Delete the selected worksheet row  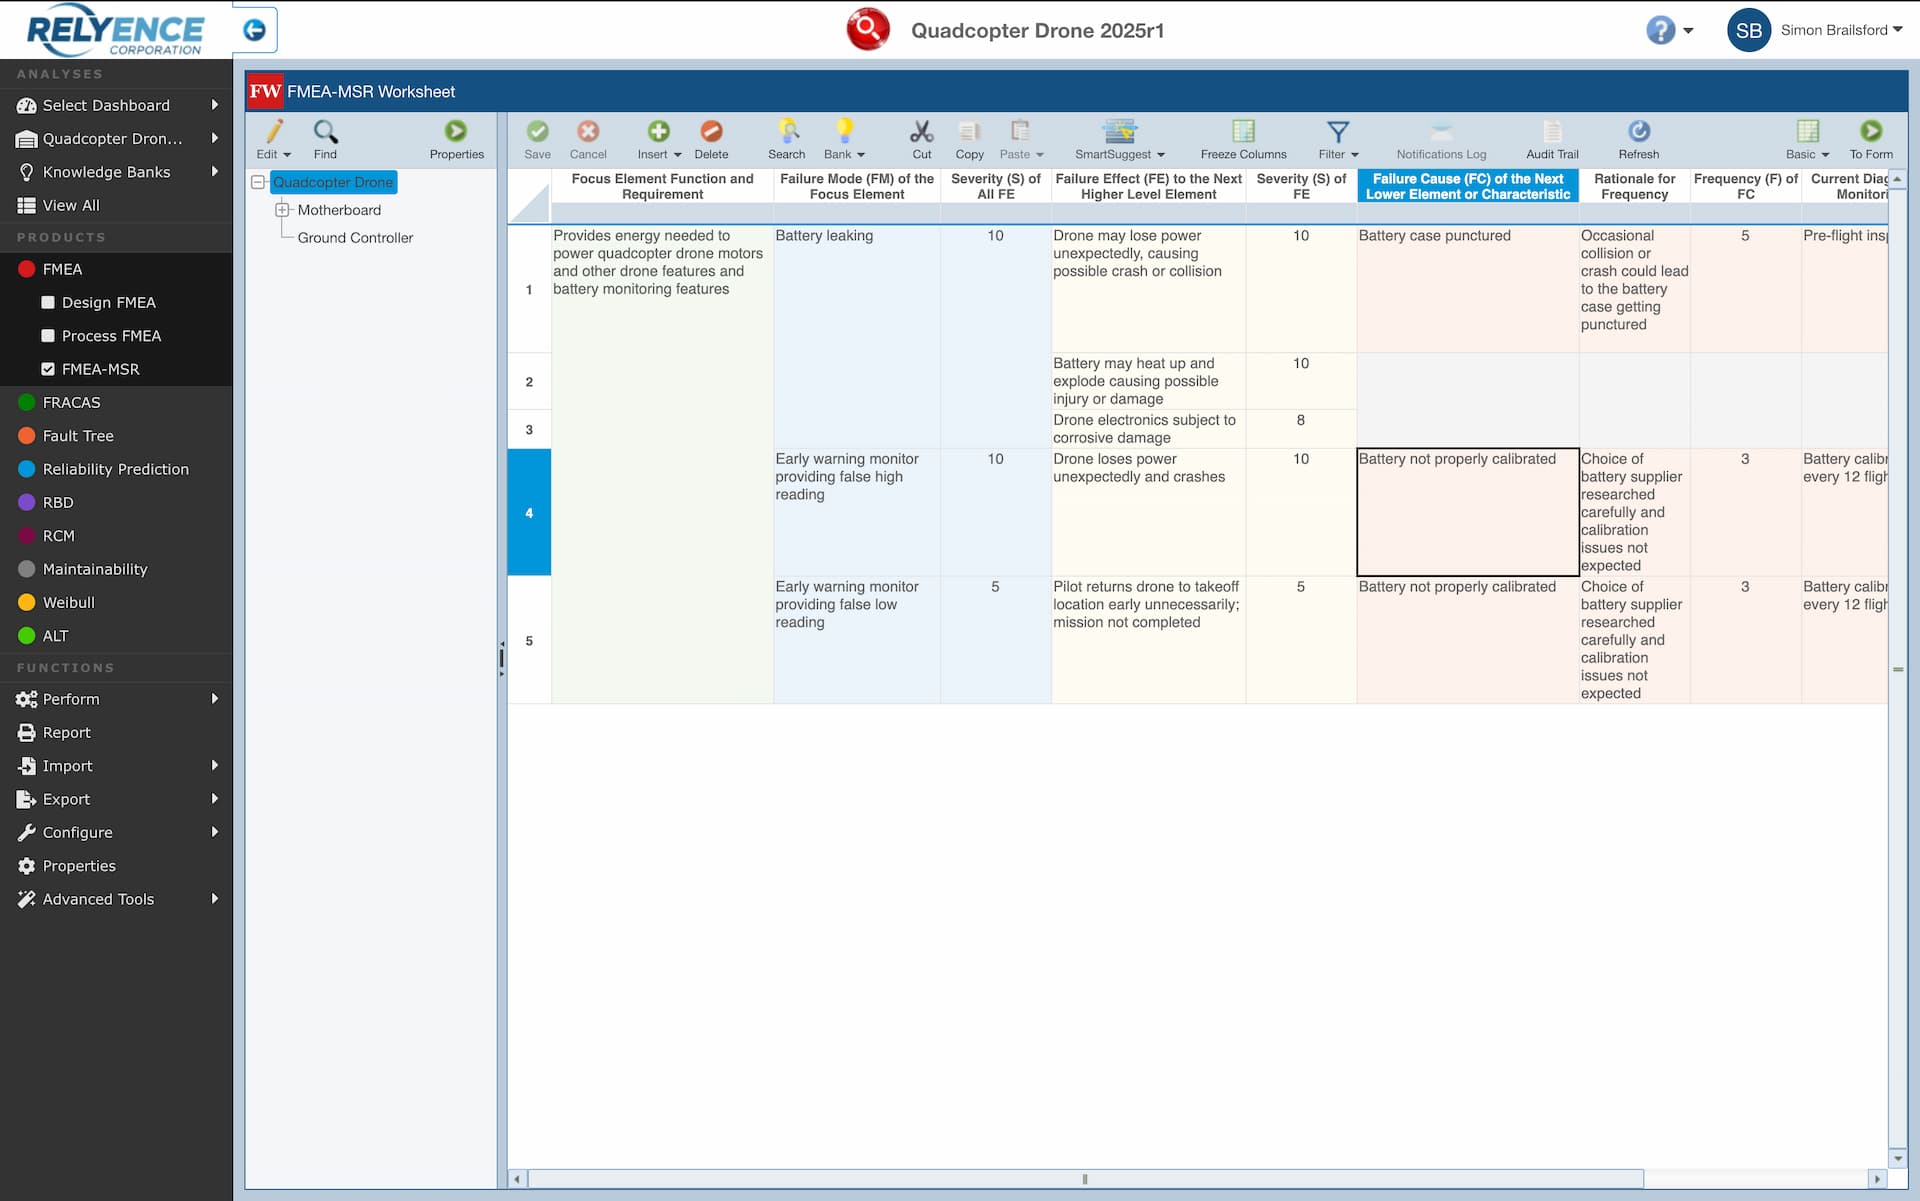[x=712, y=138]
